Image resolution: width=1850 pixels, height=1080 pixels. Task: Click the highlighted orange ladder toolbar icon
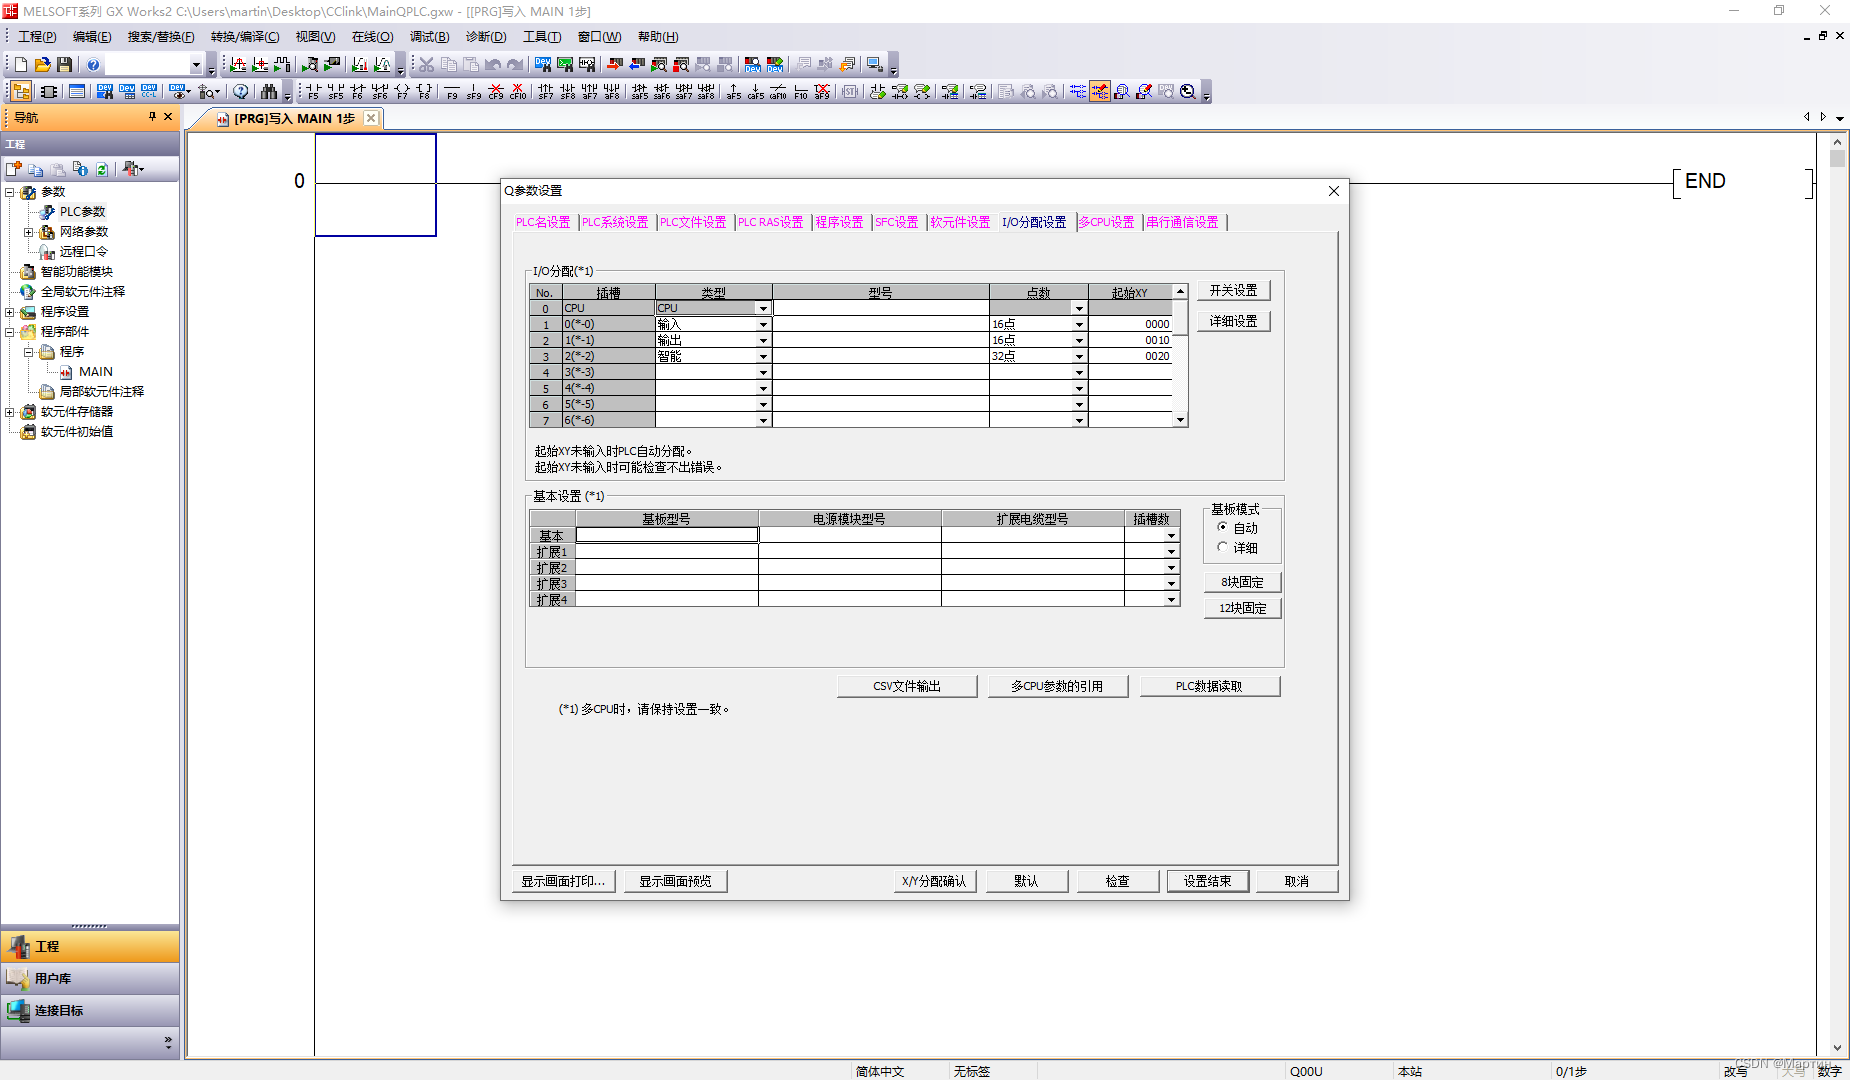[1100, 92]
